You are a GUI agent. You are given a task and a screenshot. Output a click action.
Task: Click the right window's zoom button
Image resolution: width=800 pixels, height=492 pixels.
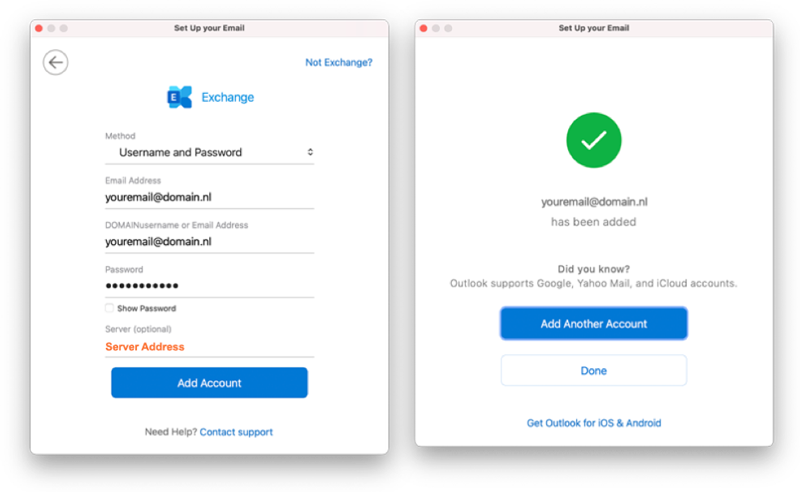448,28
